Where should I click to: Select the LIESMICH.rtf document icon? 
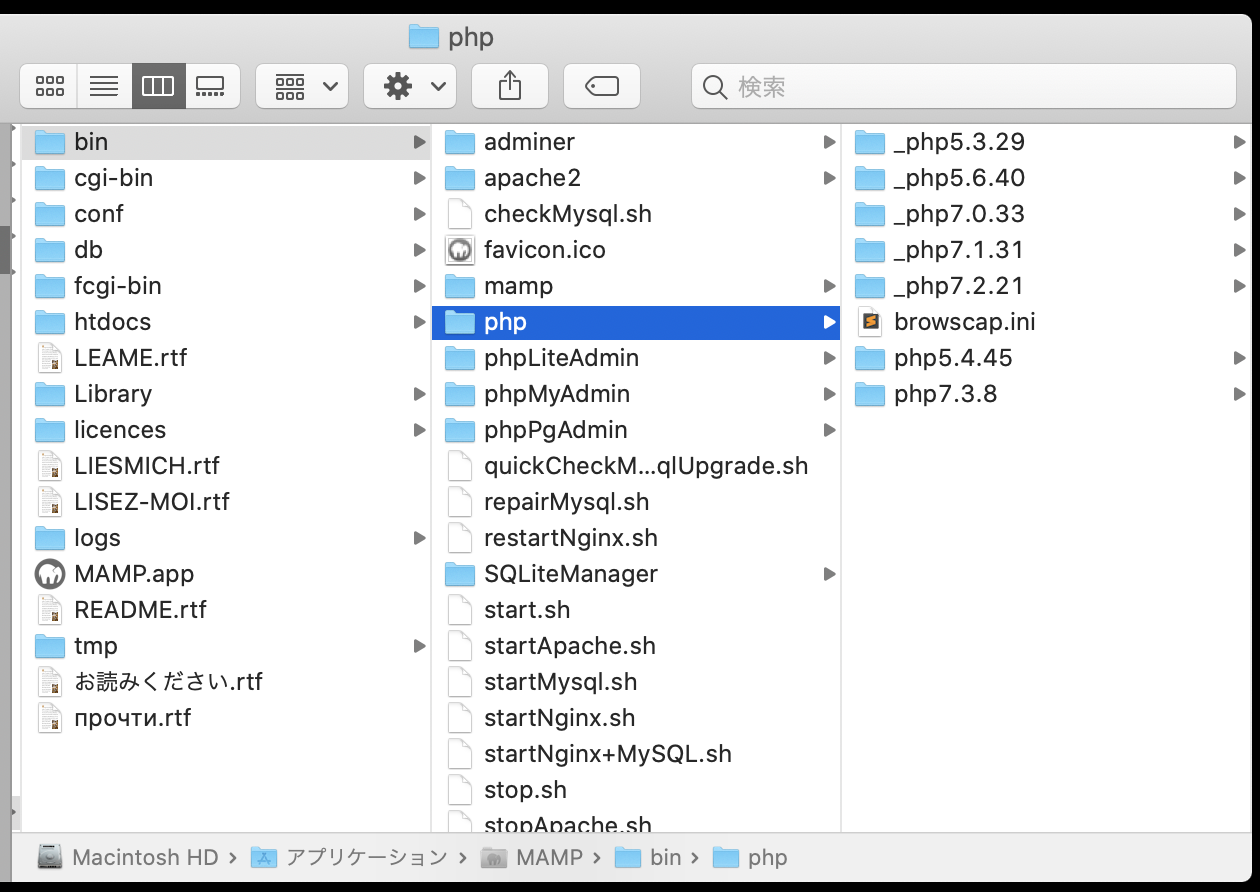[x=50, y=466]
